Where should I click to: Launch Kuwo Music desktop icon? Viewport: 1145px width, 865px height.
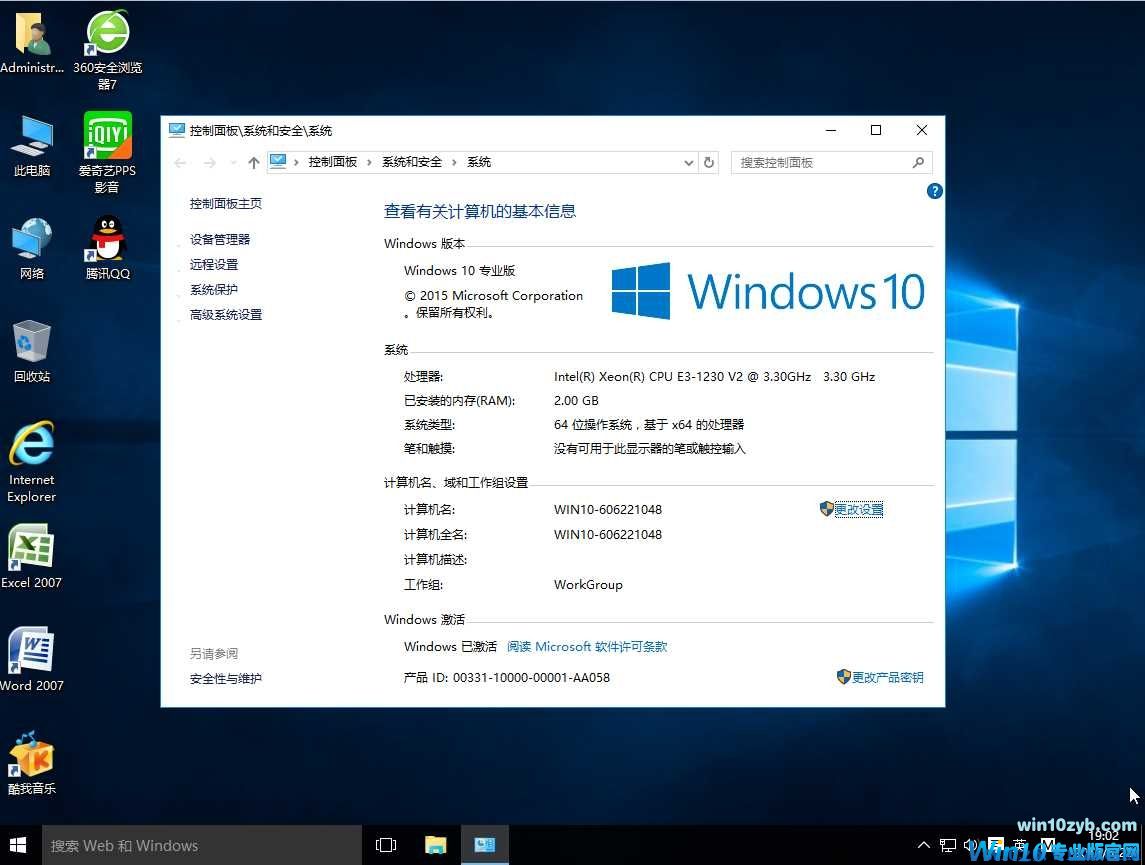coord(32,756)
